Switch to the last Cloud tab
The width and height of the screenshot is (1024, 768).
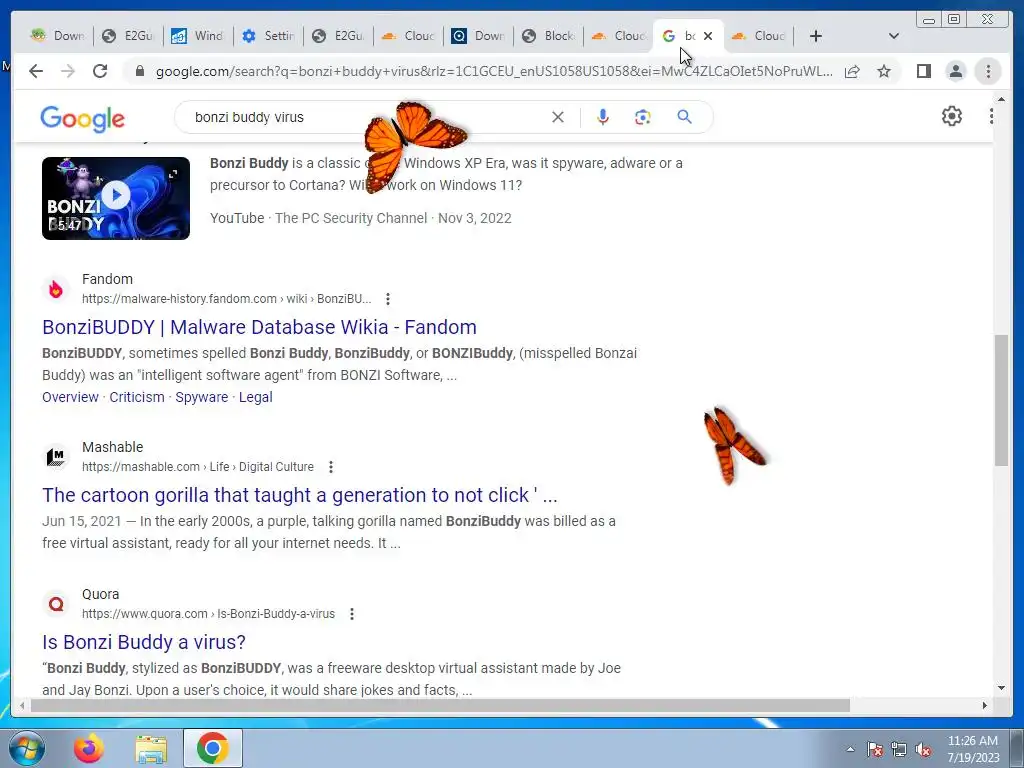759,36
